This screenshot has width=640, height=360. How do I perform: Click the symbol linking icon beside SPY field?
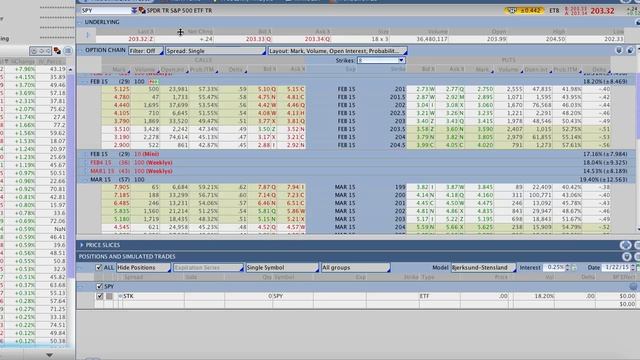tap(142, 10)
